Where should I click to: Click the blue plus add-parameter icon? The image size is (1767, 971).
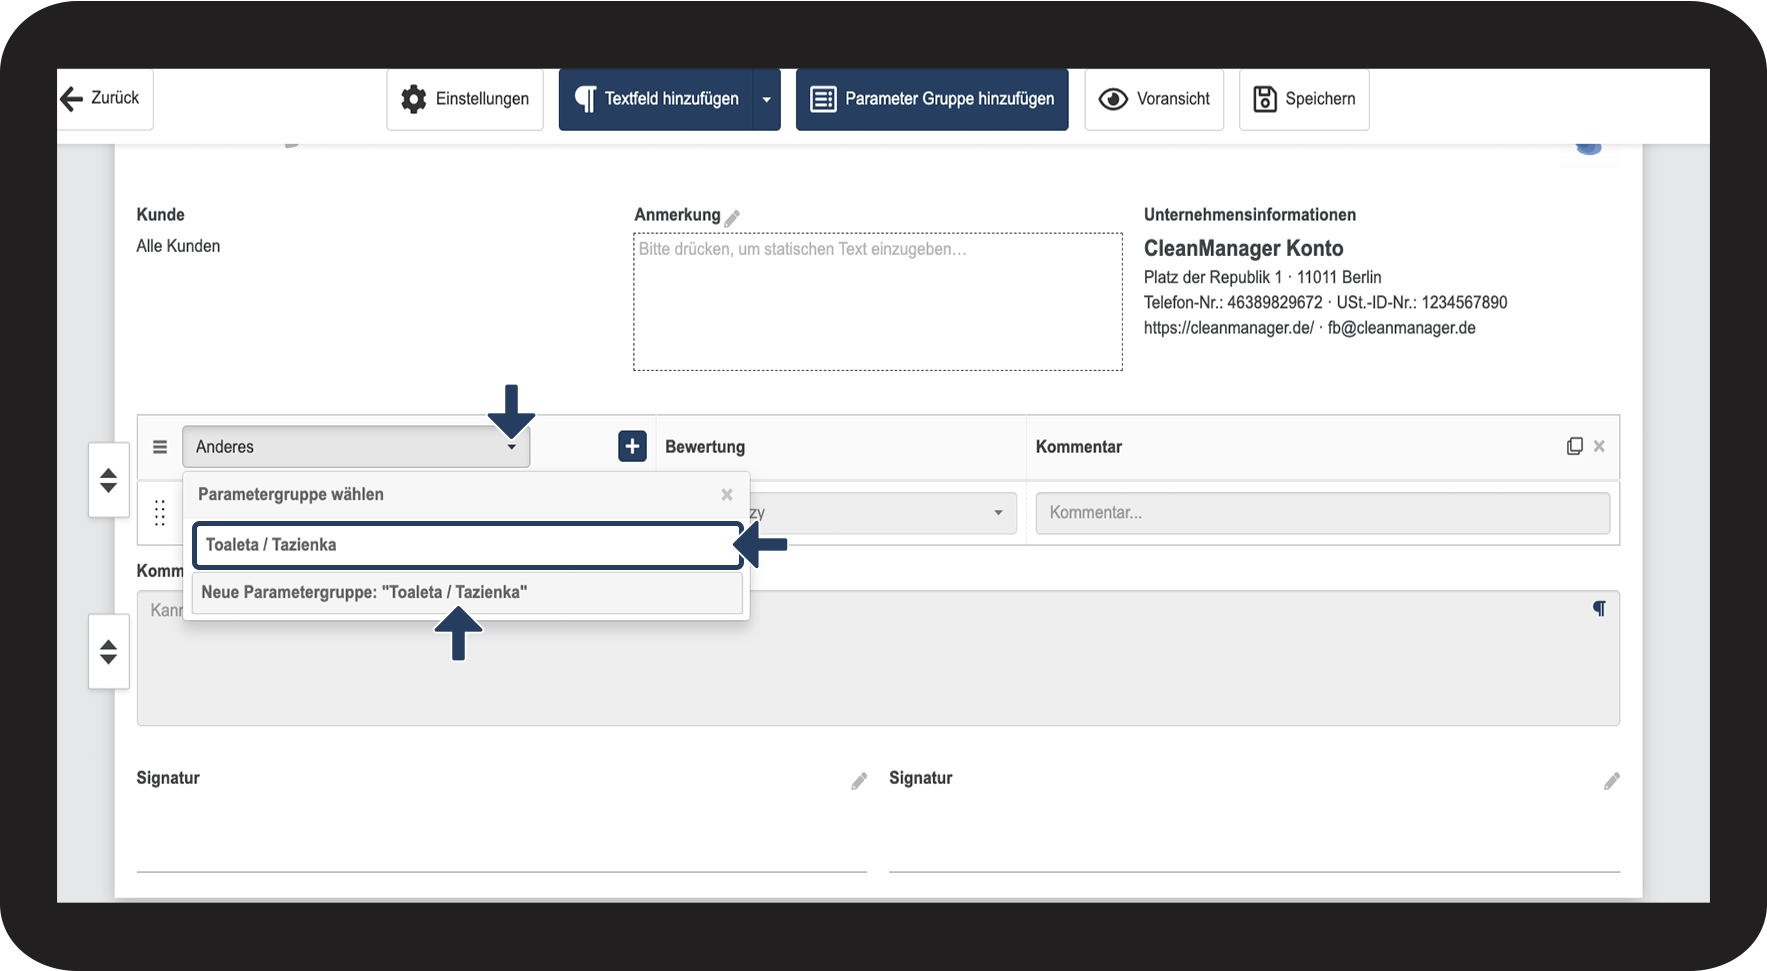pos(632,446)
